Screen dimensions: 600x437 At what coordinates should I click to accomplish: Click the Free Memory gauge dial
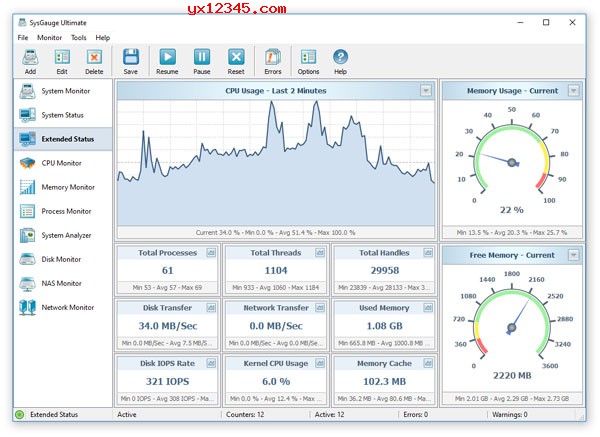(x=512, y=323)
